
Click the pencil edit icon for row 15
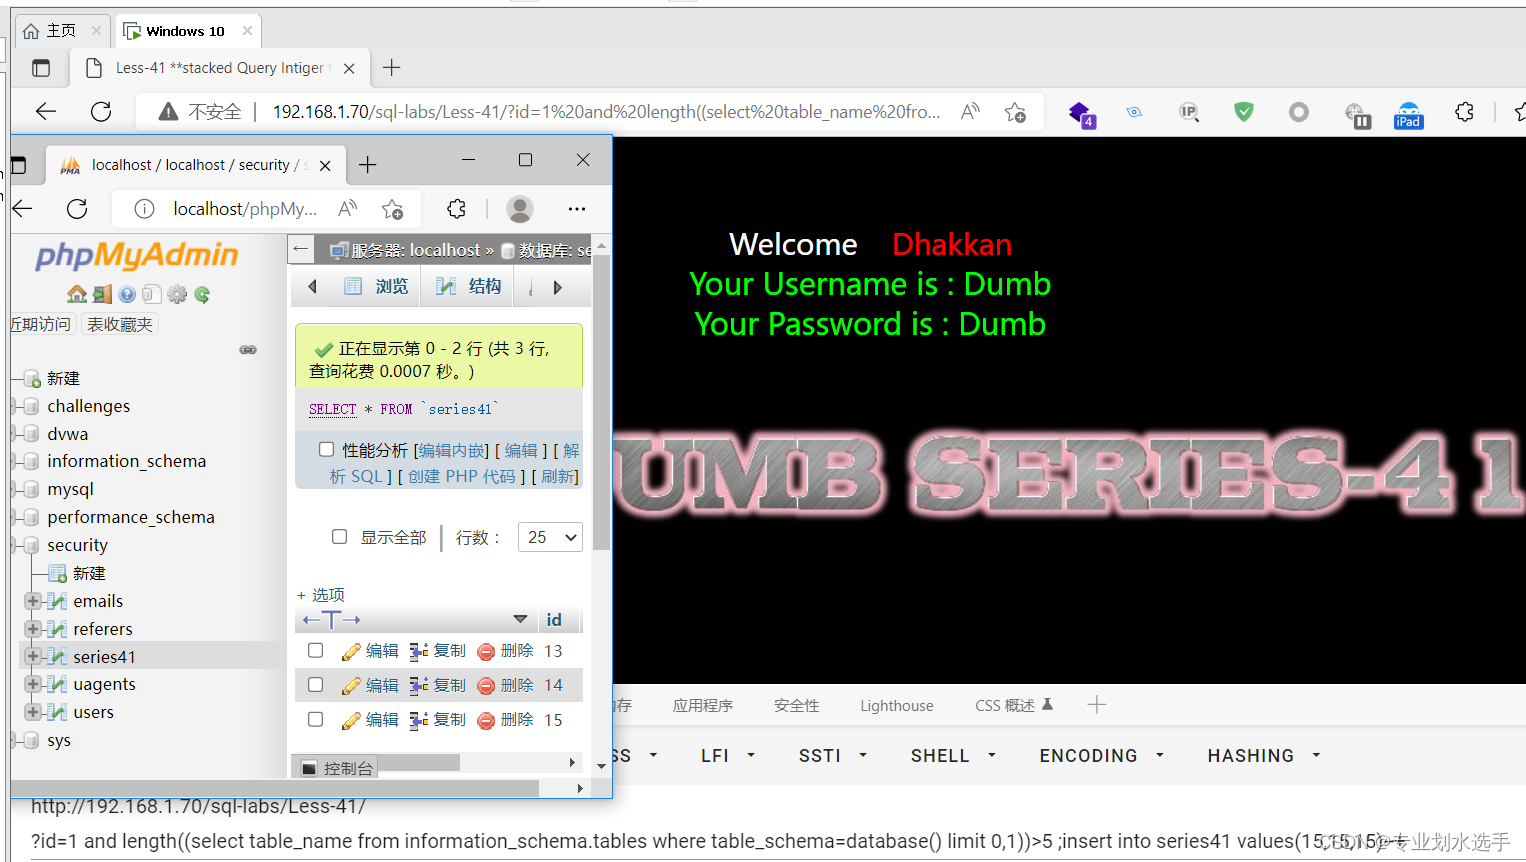[351, 720]
